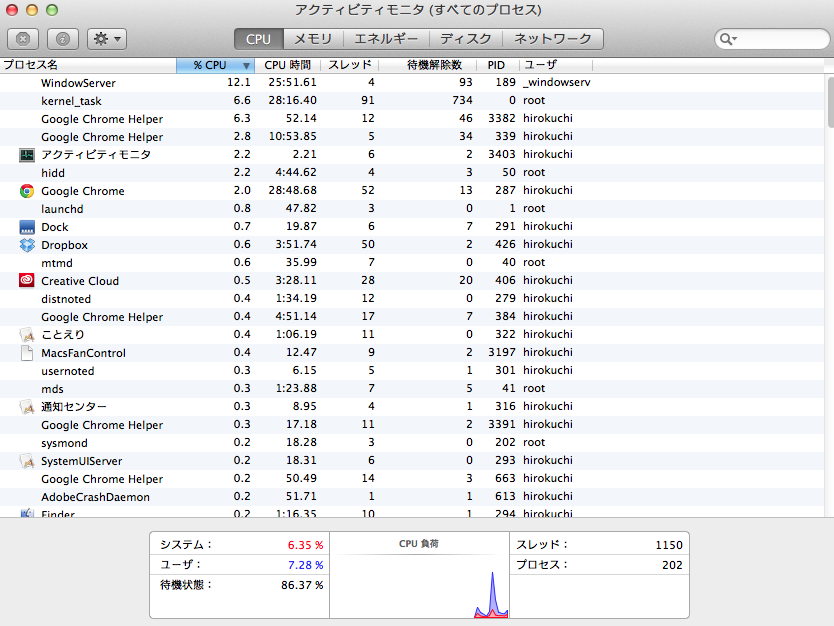Screen dimensions: 834x626
Task: Click the Creative Cloud process name
Action: (x=80, y=281)
